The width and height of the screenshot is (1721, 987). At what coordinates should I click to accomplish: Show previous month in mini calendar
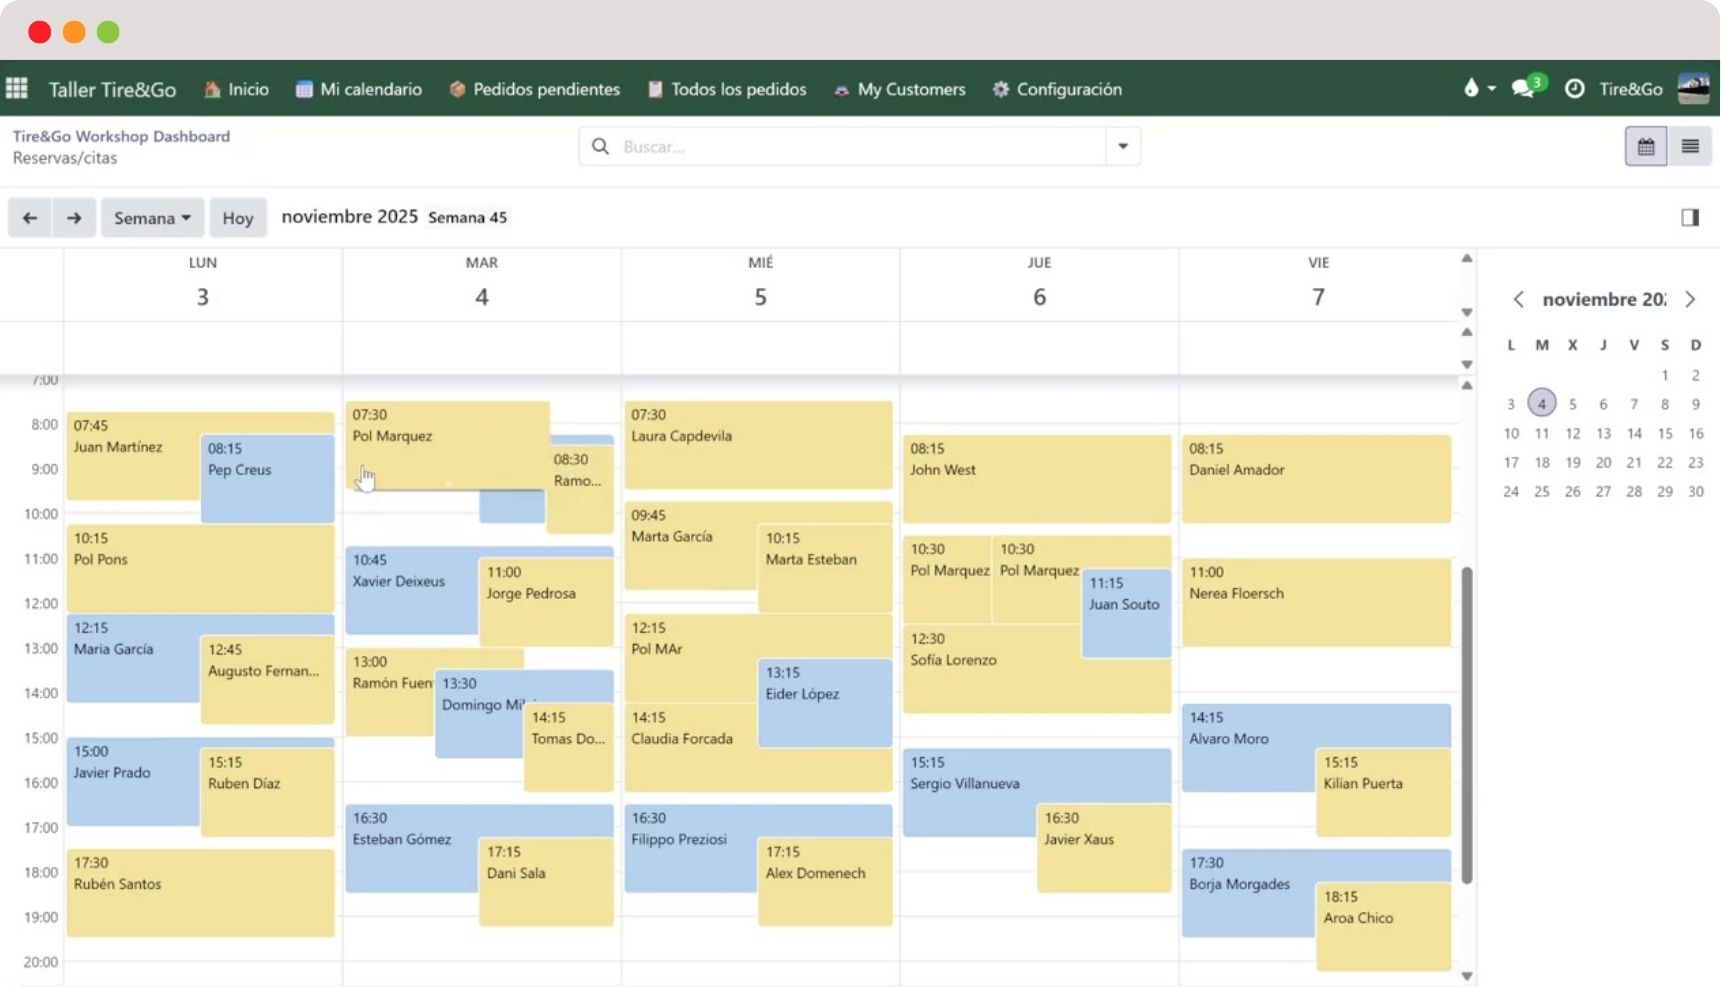(1518, 300)
